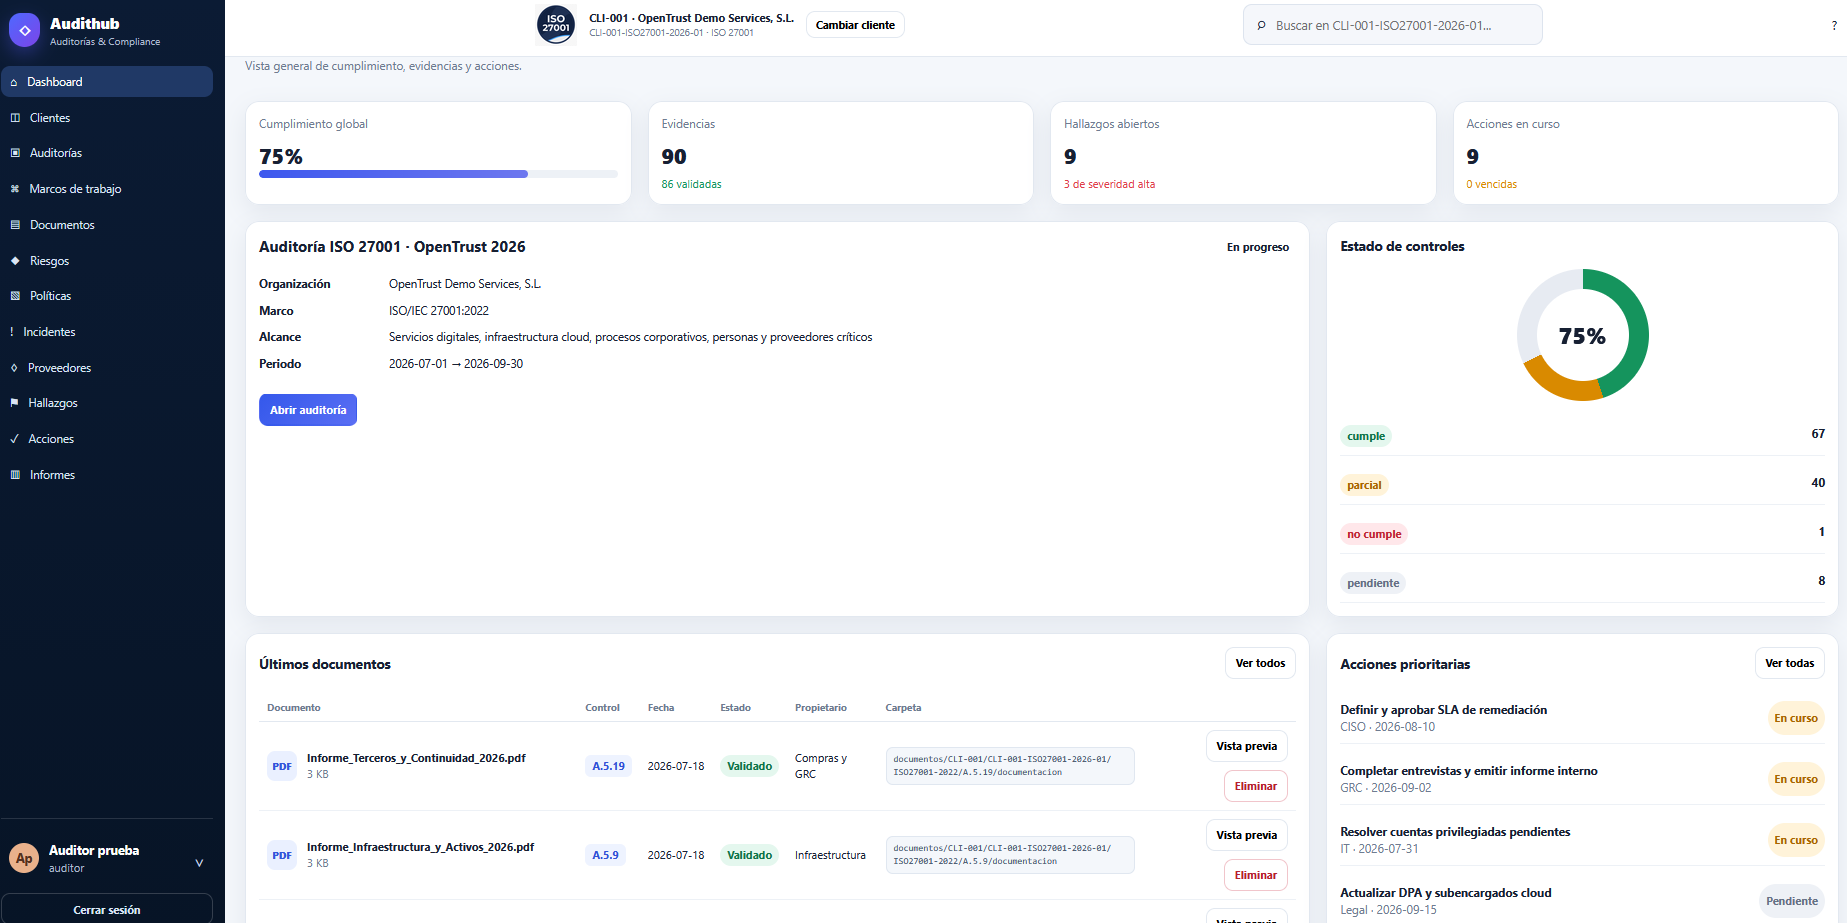Click the Incidentes exclamation icon
The image size is (1847, 923).
(12, 332)
